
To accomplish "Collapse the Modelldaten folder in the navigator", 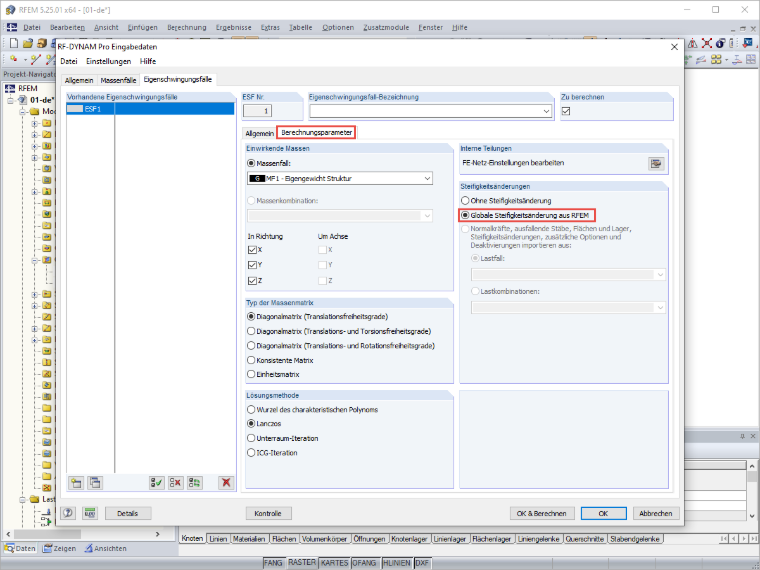I will click(x=22, y=112).
